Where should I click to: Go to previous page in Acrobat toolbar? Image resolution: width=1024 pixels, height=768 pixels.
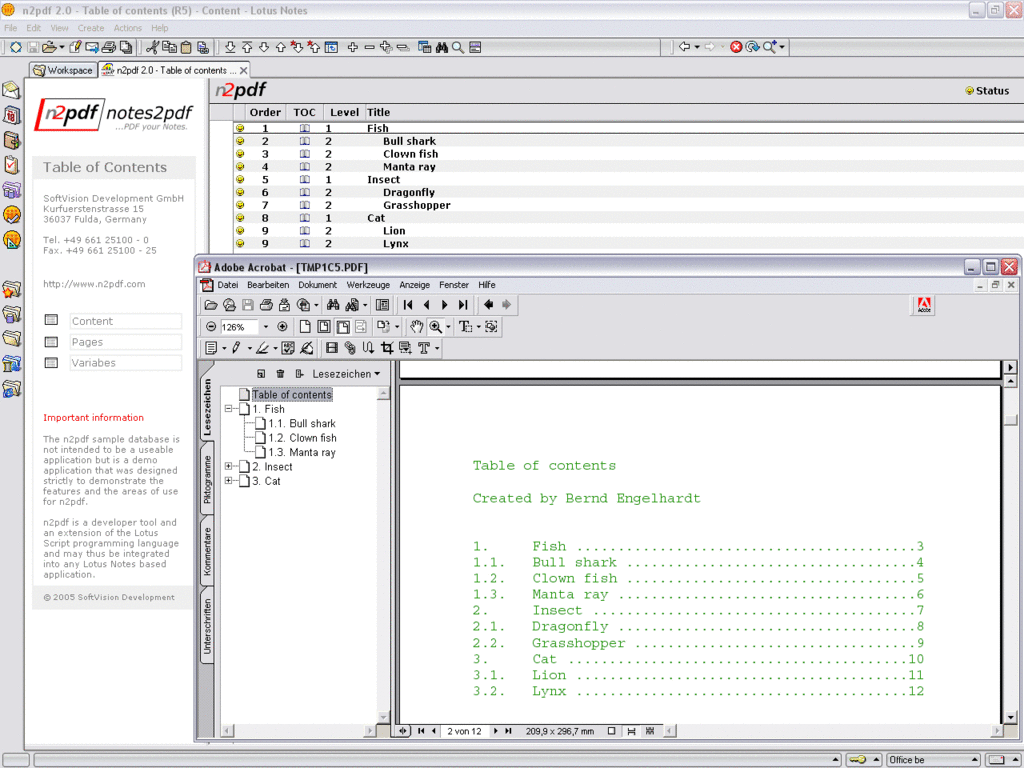point(426,305)
